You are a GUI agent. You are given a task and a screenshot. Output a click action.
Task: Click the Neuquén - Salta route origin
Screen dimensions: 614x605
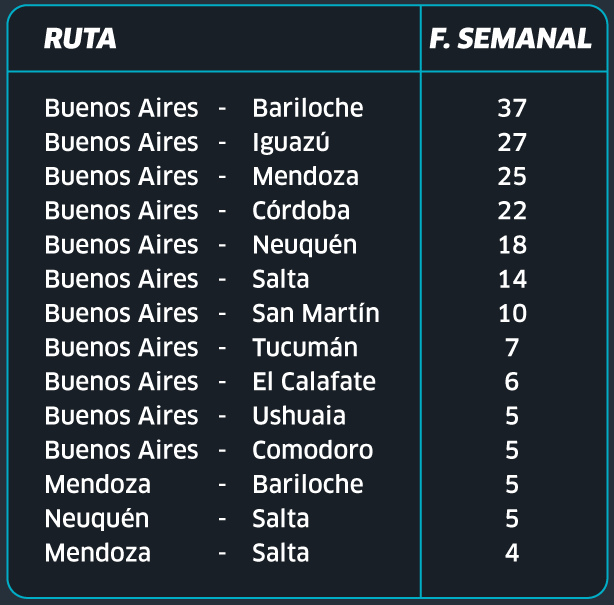click(97, 519)
